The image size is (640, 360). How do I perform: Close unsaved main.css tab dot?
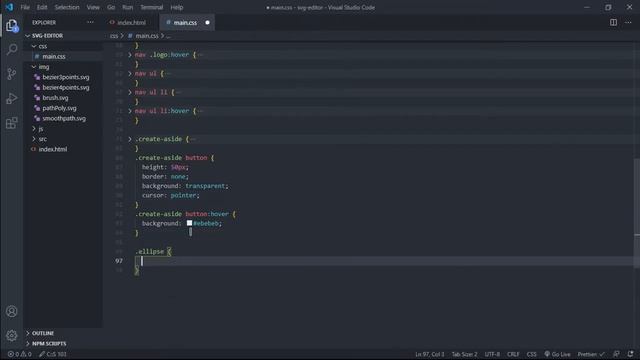pos(207,22)
